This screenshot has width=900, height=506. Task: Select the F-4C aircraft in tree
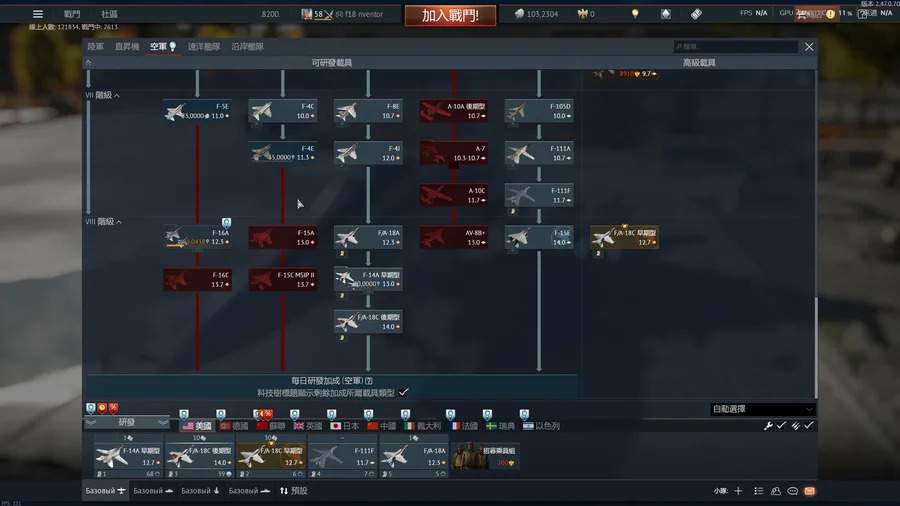point(282,111)
